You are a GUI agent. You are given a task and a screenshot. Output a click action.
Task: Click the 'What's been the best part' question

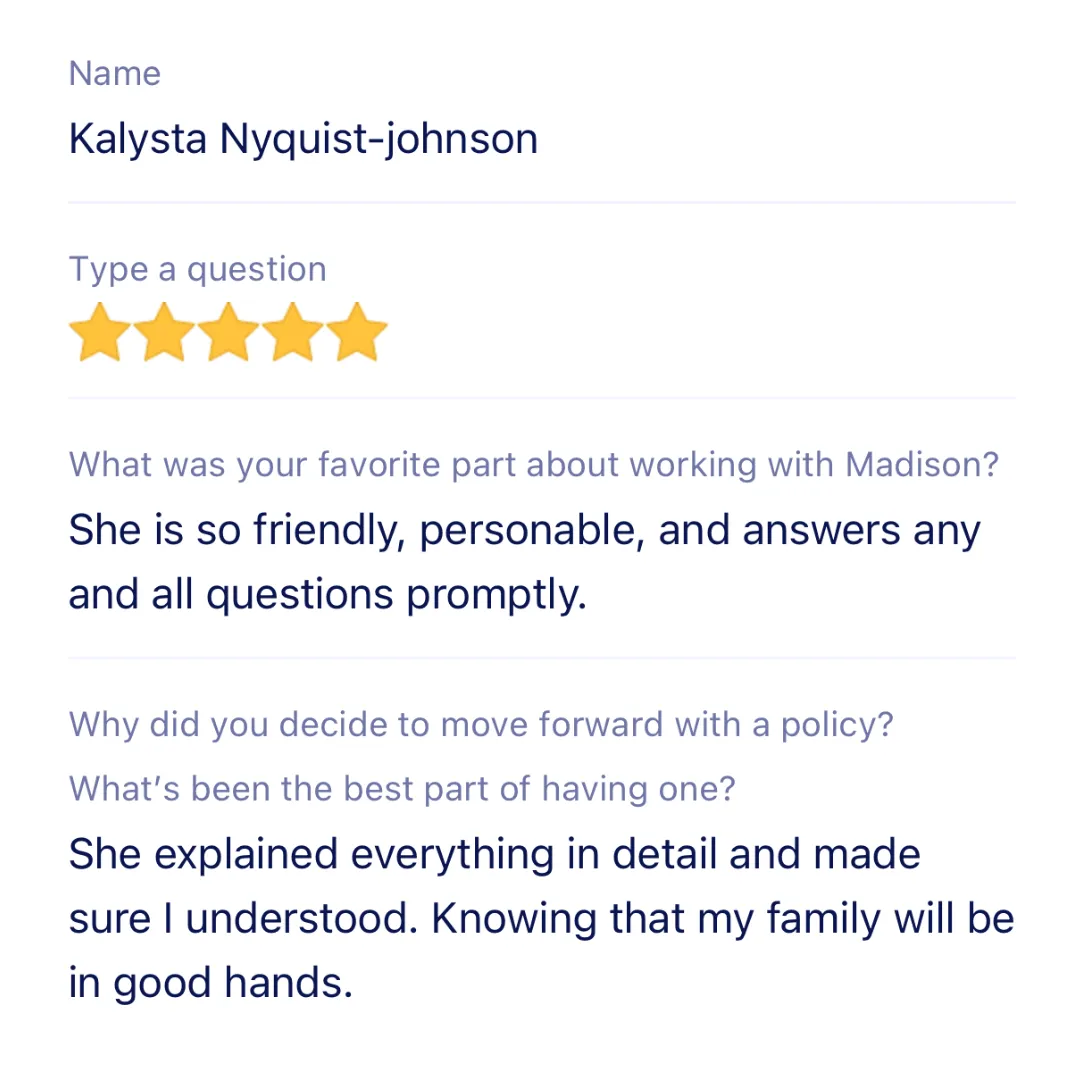[x=402, y=789]
